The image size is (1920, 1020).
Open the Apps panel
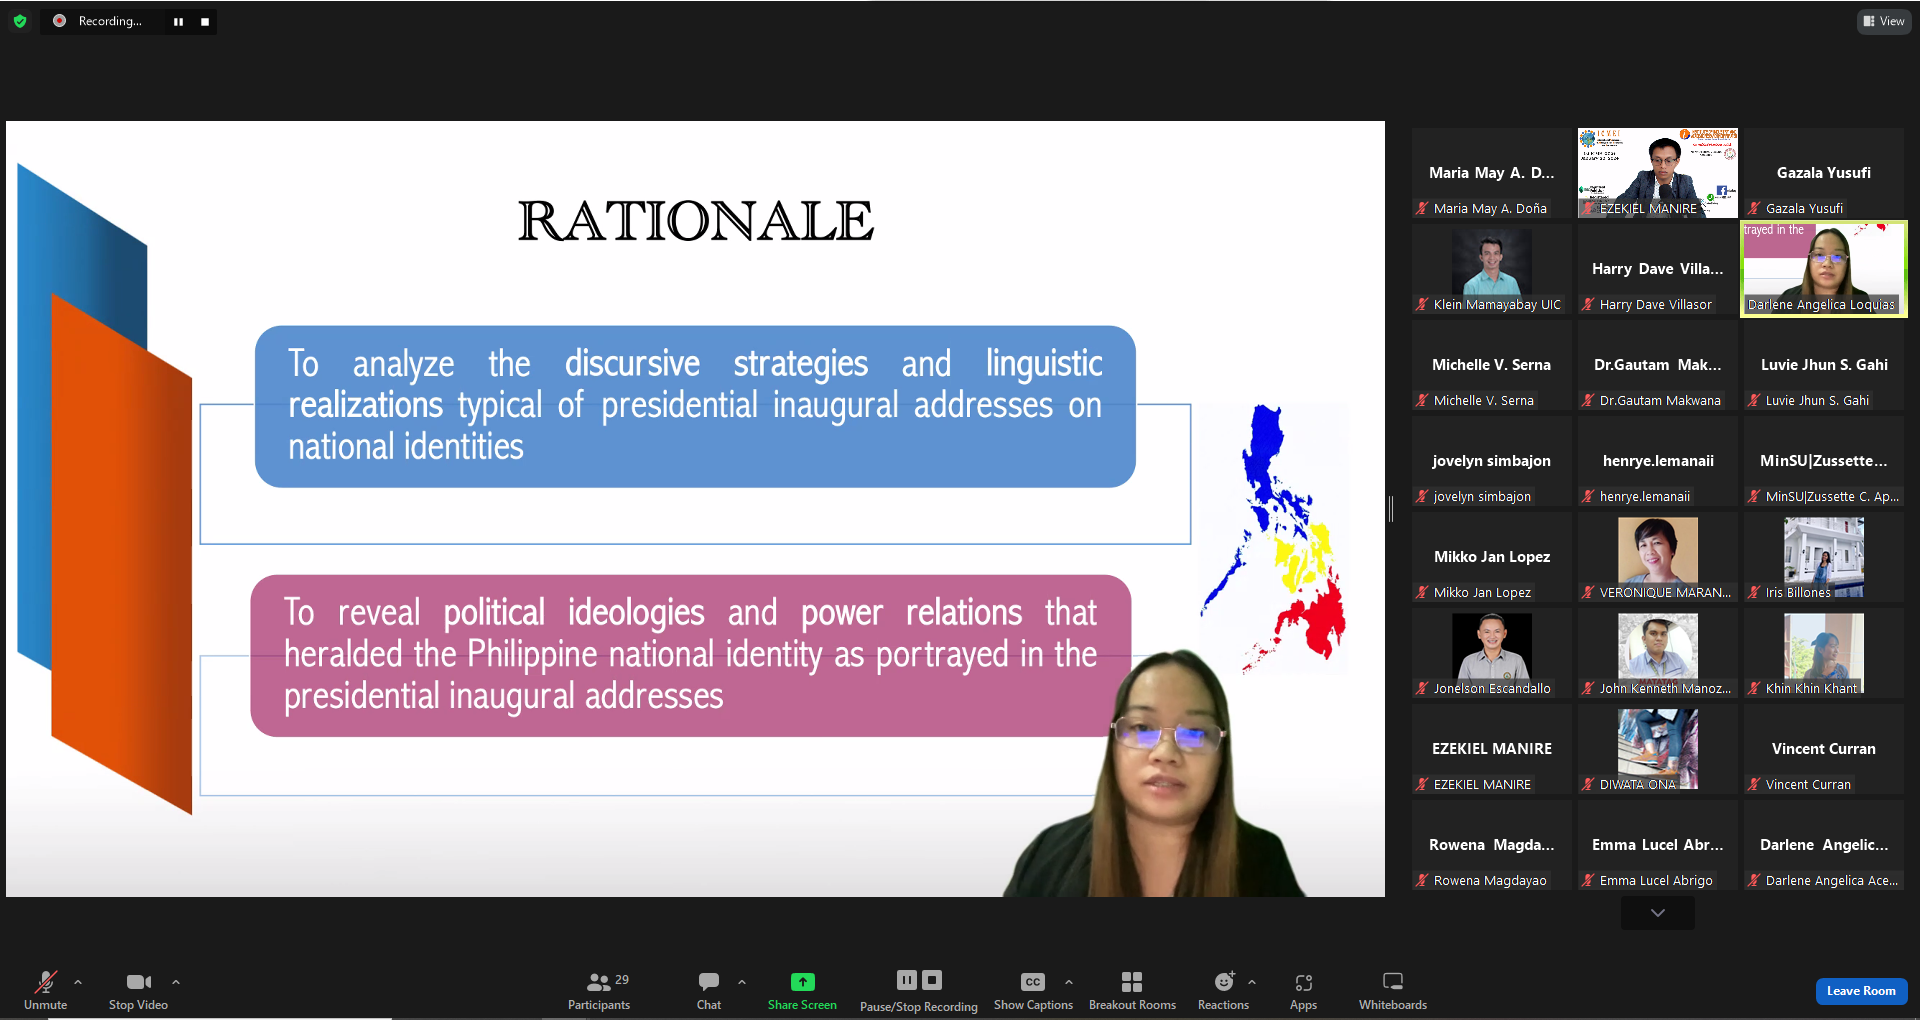click(1303, 990)
